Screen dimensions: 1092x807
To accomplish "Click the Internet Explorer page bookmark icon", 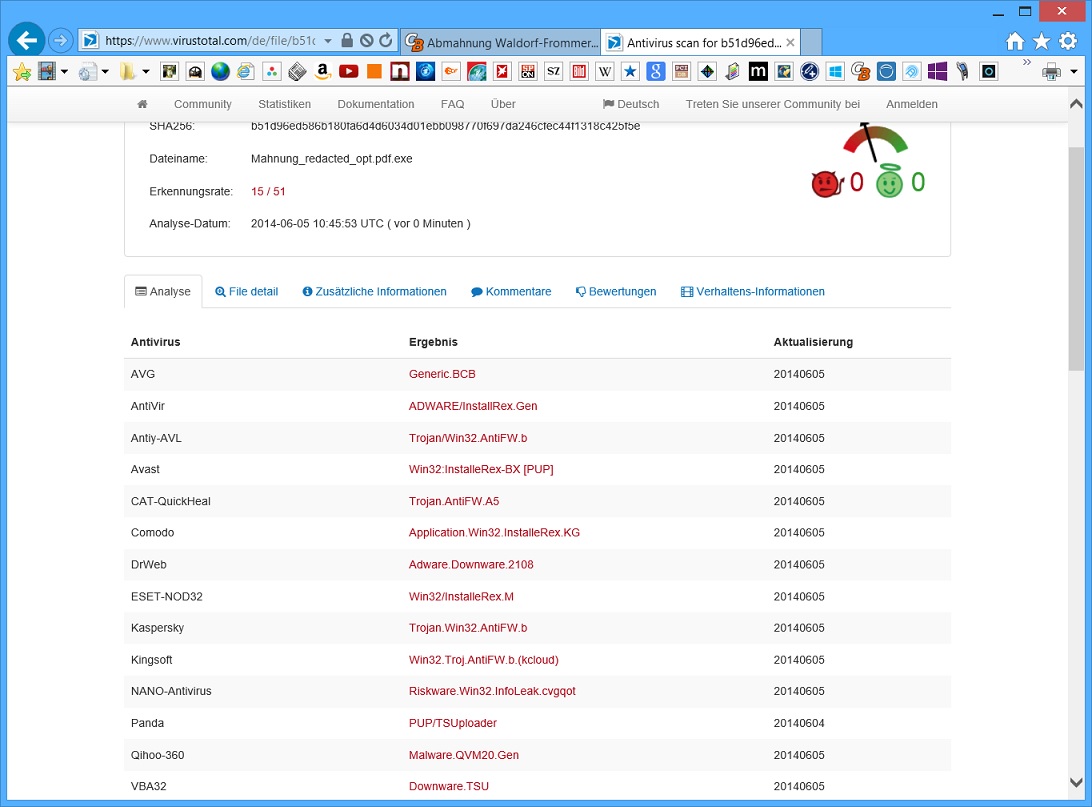I will 246,71.
